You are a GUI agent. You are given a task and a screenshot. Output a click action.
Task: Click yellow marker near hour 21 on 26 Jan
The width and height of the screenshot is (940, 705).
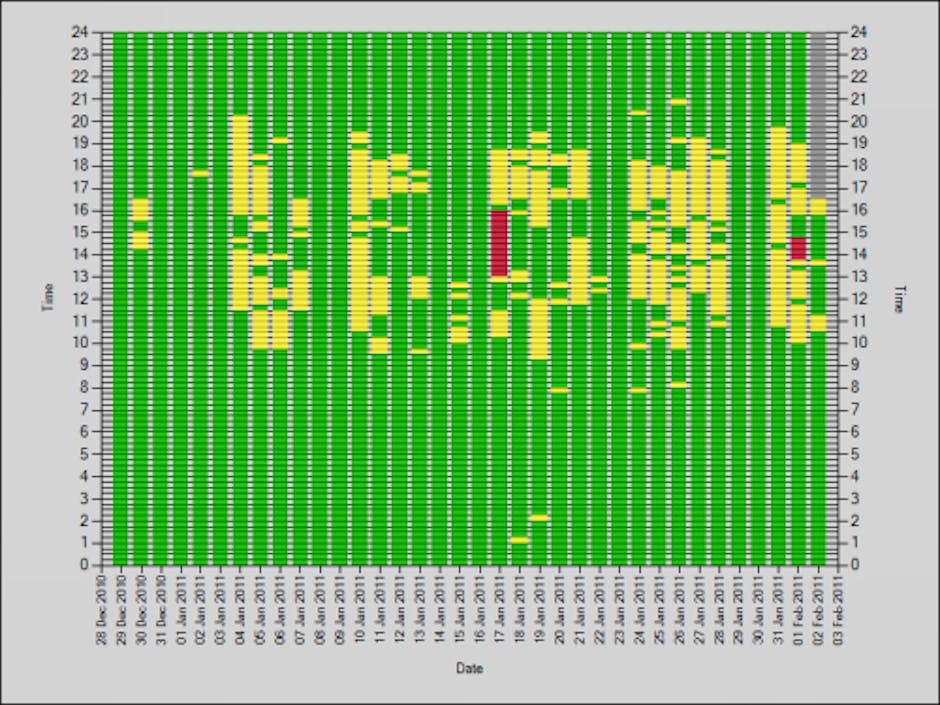679,101
